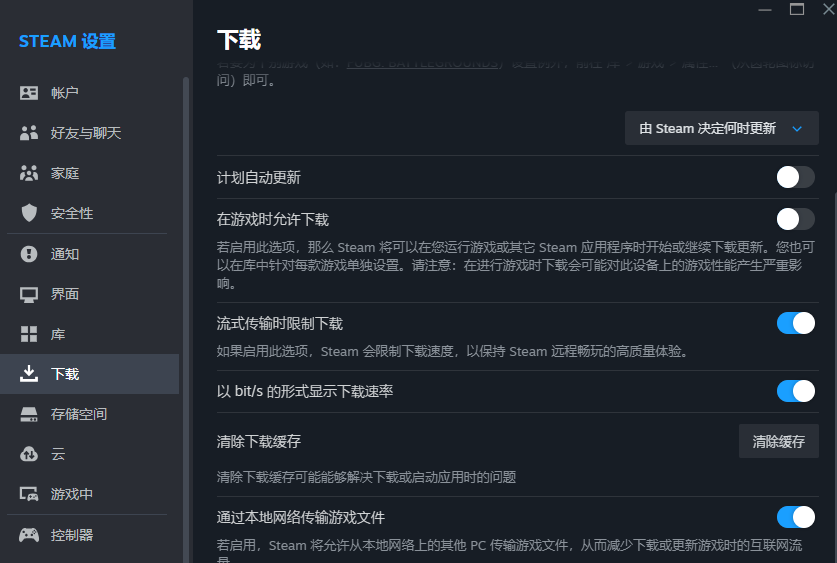837x563 pixels.
Task: Enable the 计划自动更新 toggle
Action: 795,177
